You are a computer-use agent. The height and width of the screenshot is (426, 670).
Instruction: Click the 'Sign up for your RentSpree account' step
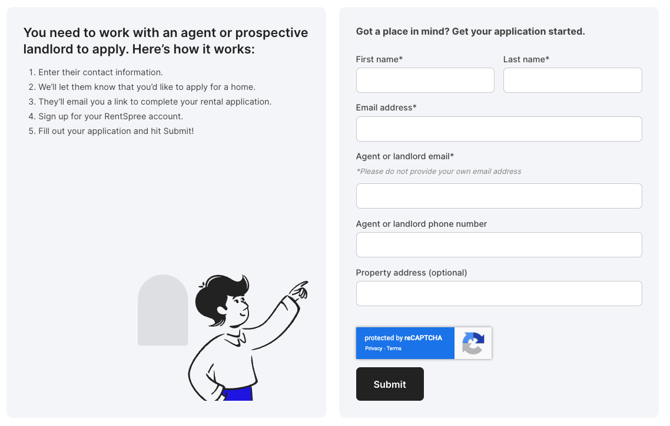tap(106, 116)
